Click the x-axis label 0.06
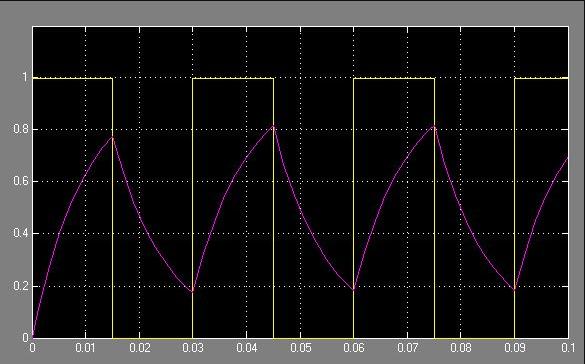This screenshot has width=585, height=364. click(x=354, y=348)
